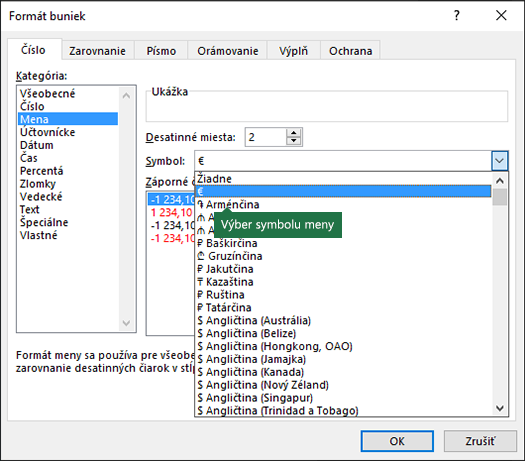Image resolution: width=525 pixels, height=461 pixels.
Task: Switch to the Výplň tab
Action: coord(293,51)
